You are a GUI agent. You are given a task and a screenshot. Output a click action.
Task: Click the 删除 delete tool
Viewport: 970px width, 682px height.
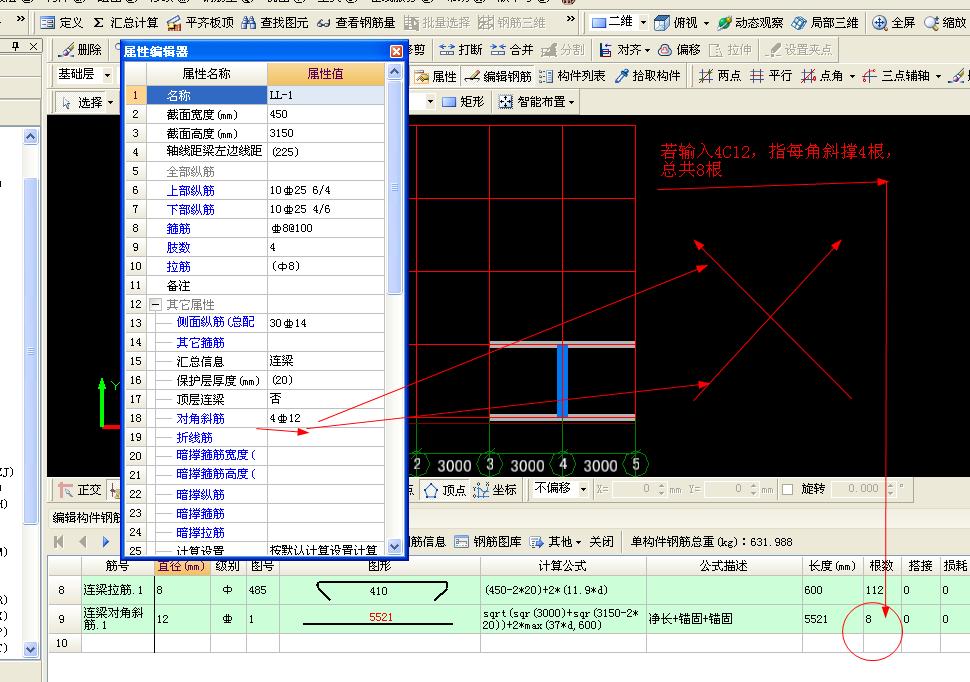tap(80, 50)
